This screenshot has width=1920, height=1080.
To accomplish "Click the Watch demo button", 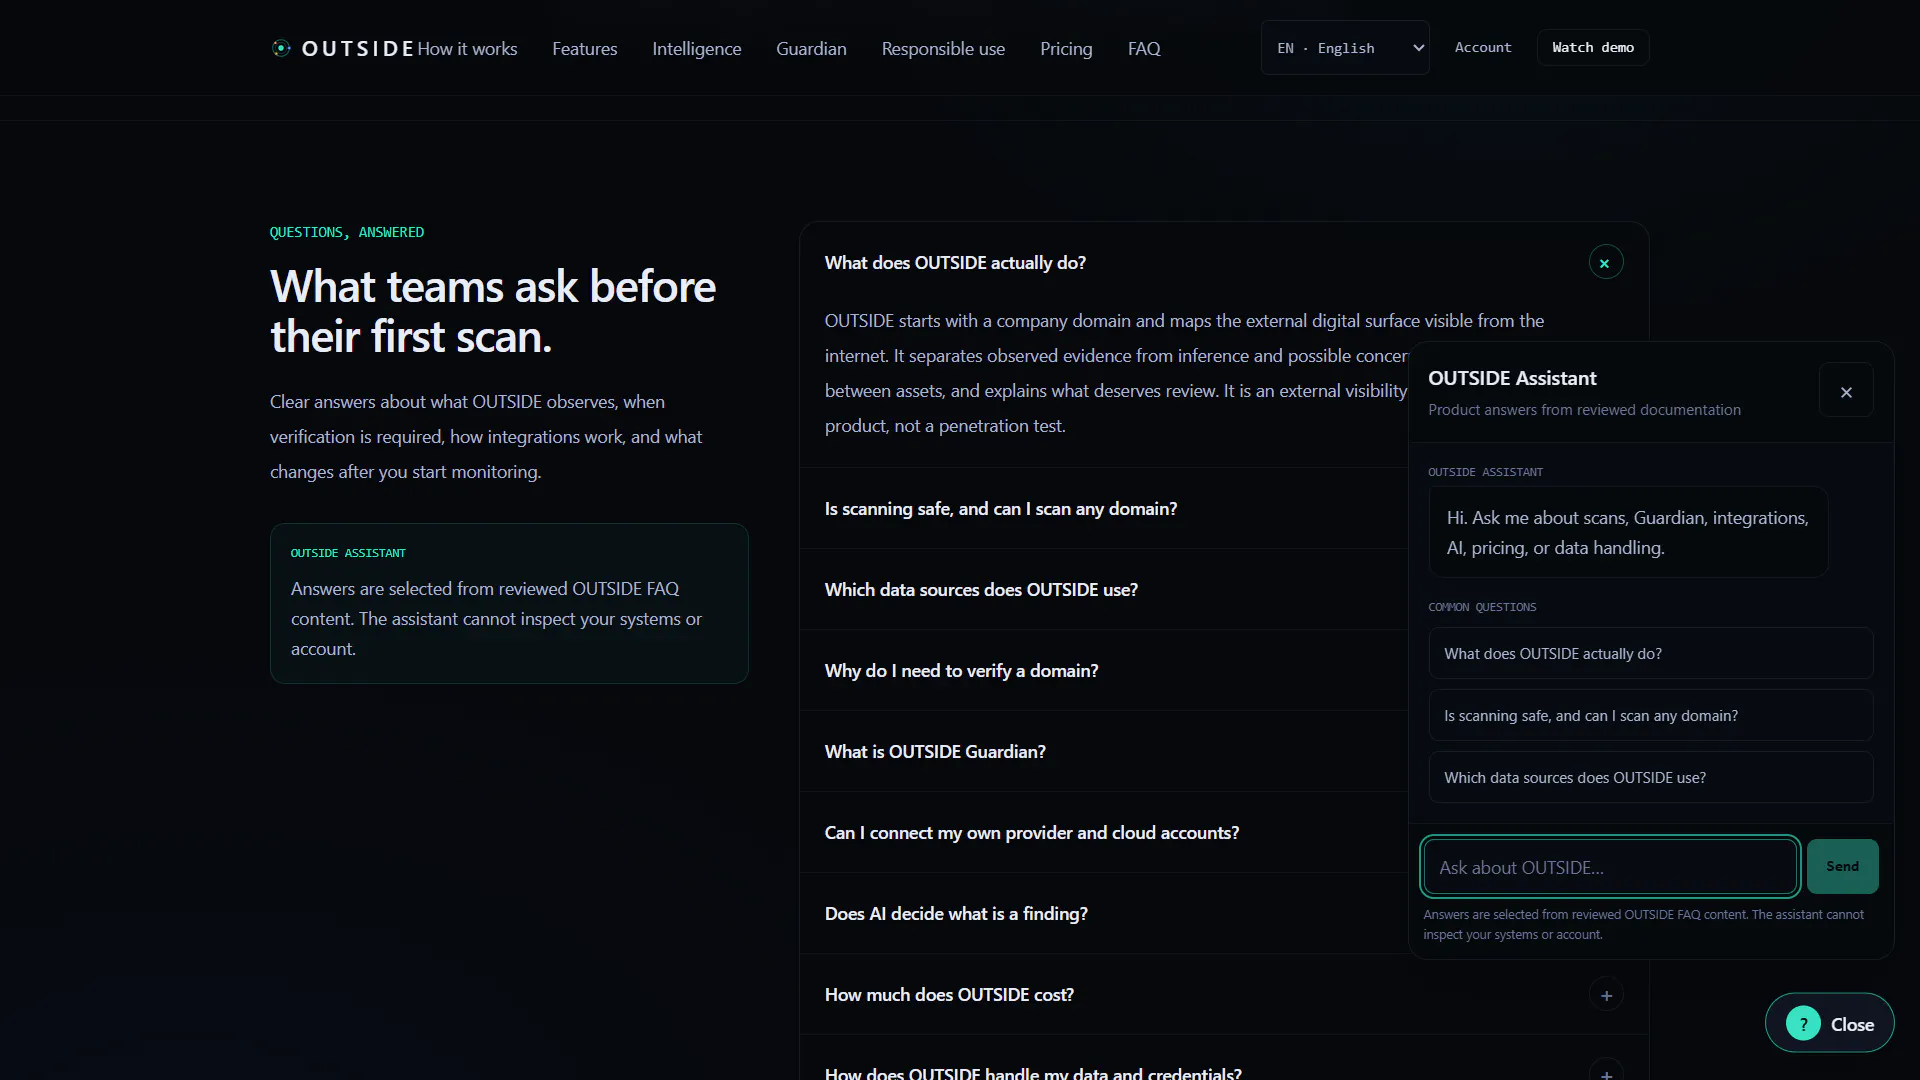I will click(1592, 47).
